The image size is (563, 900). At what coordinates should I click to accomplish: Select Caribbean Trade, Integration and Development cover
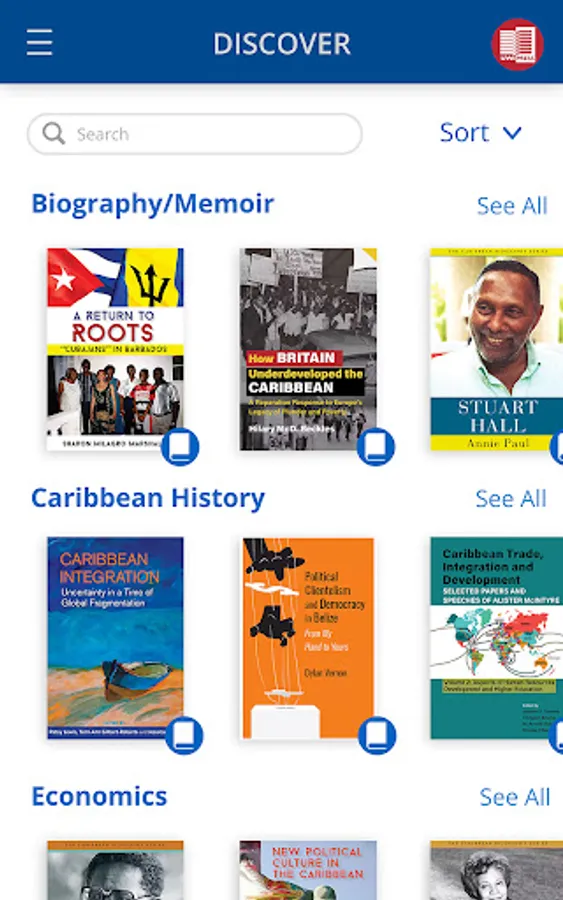[496, 638]
